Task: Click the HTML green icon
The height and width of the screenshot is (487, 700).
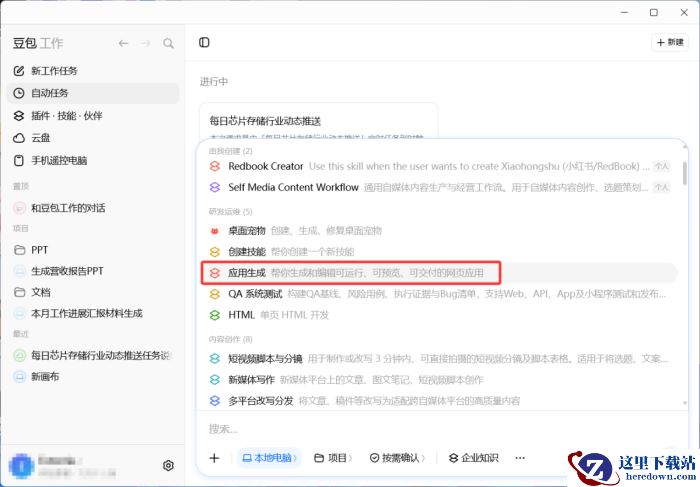Action: tap(215, 315)
